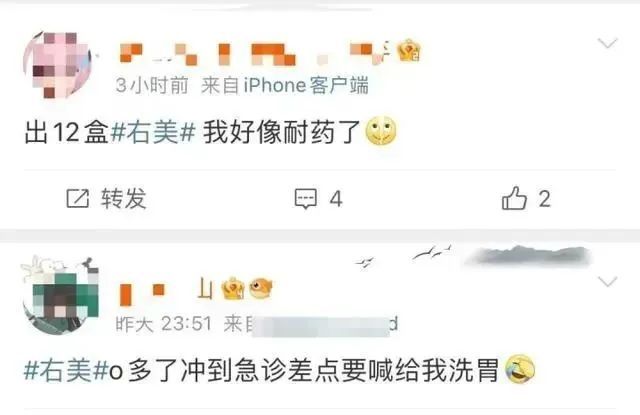Open the first poster's pixelated username
640x415 pixels.
pos(254,53)
